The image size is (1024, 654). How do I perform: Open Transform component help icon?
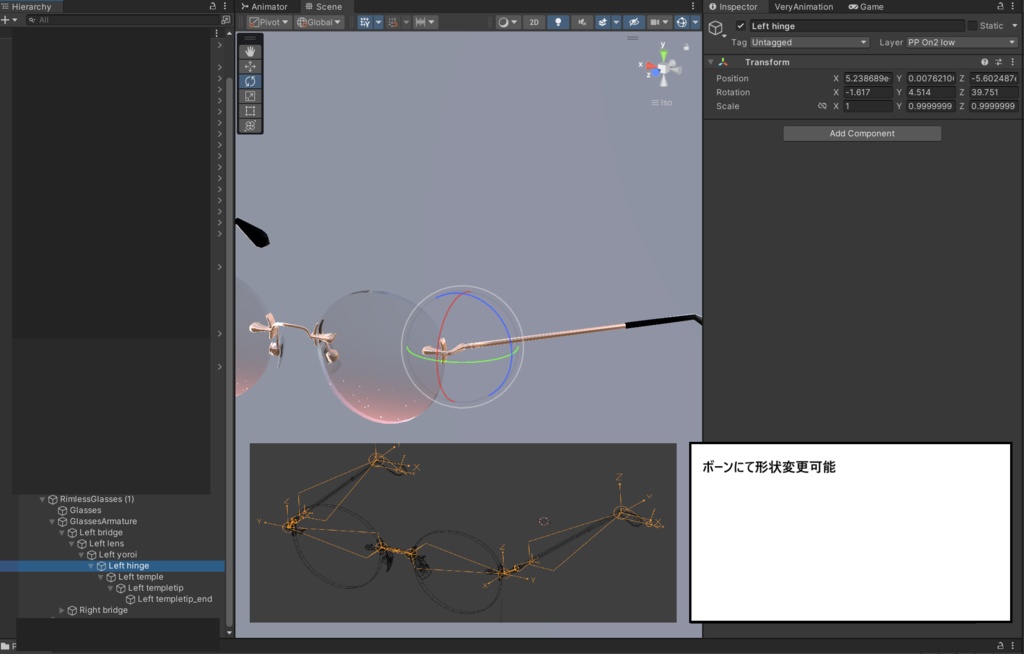[x=984, y=62]
